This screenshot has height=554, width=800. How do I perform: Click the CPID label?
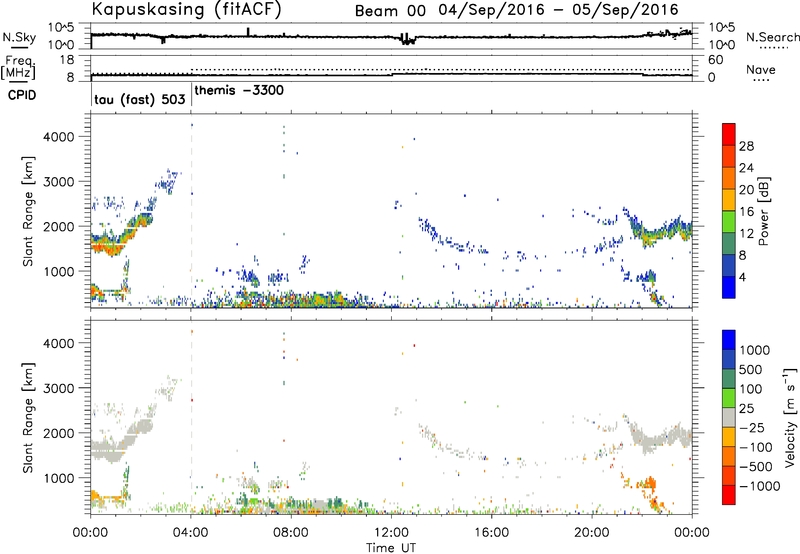click(22, 95)
